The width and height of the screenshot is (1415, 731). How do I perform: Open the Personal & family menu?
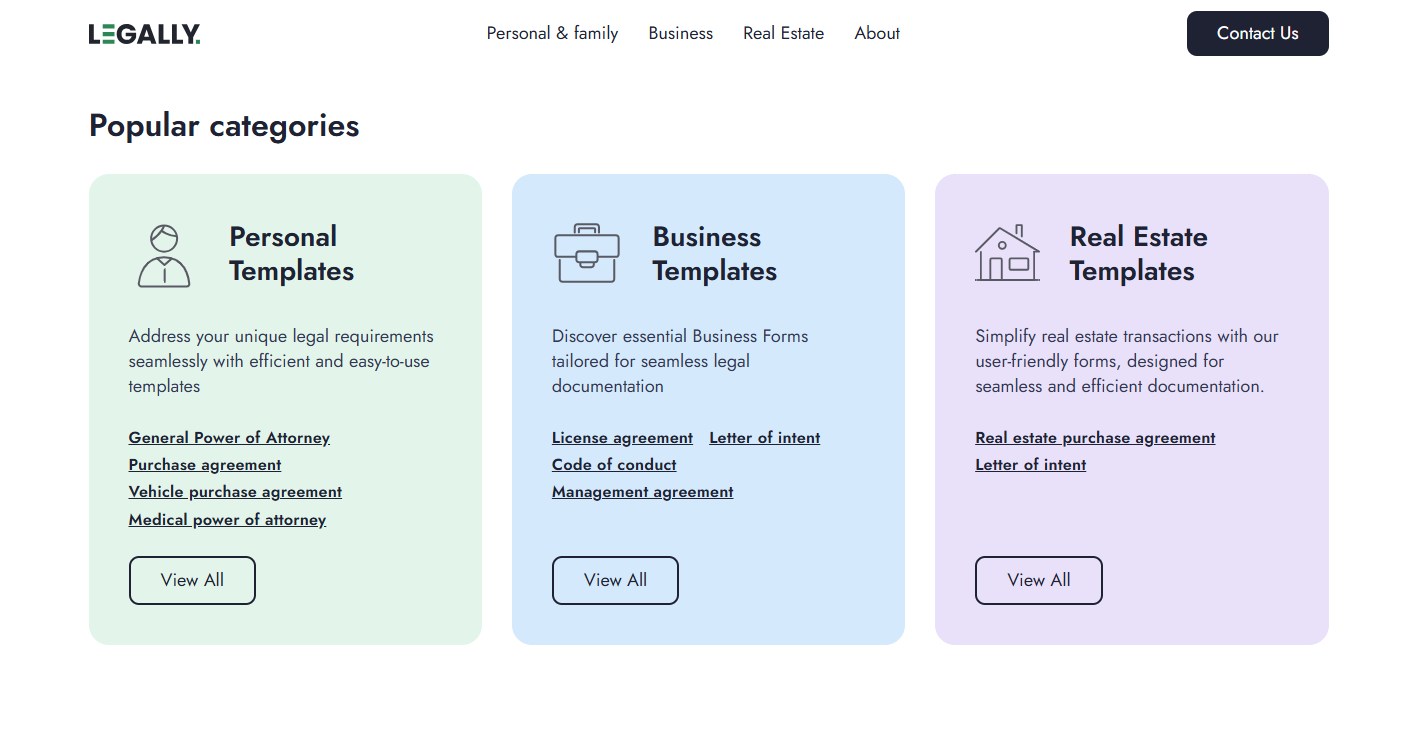click(552, 33)
